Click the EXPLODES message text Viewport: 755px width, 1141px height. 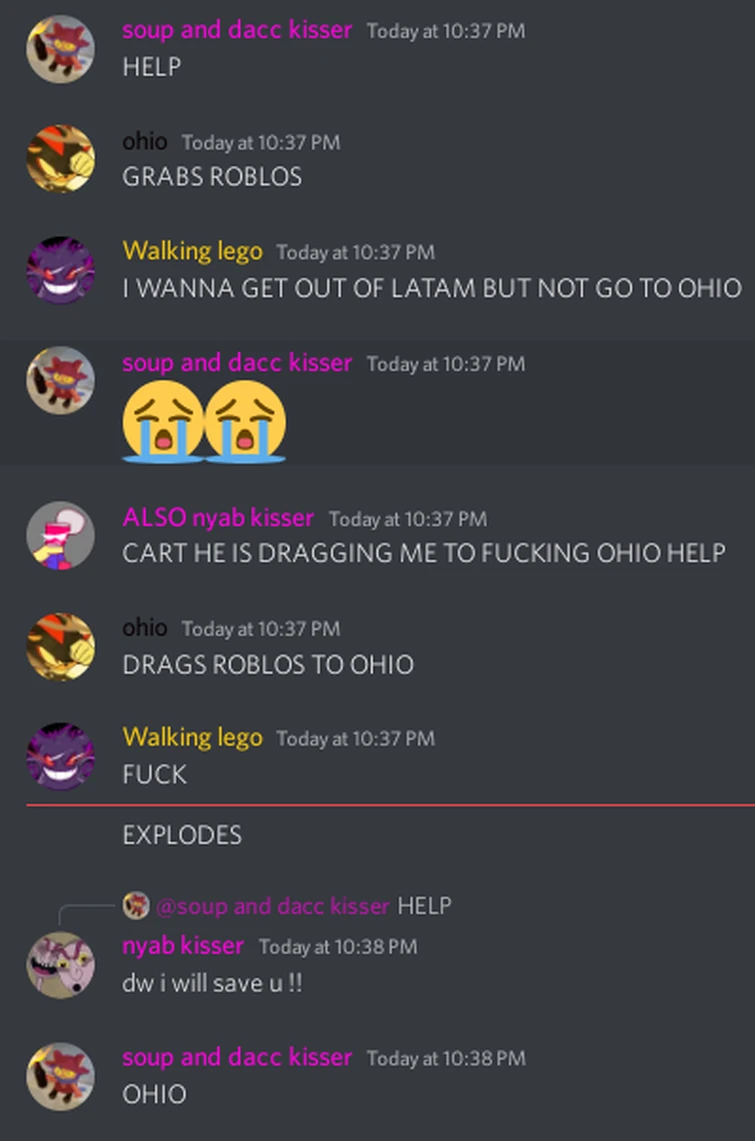tap(182, 835)
